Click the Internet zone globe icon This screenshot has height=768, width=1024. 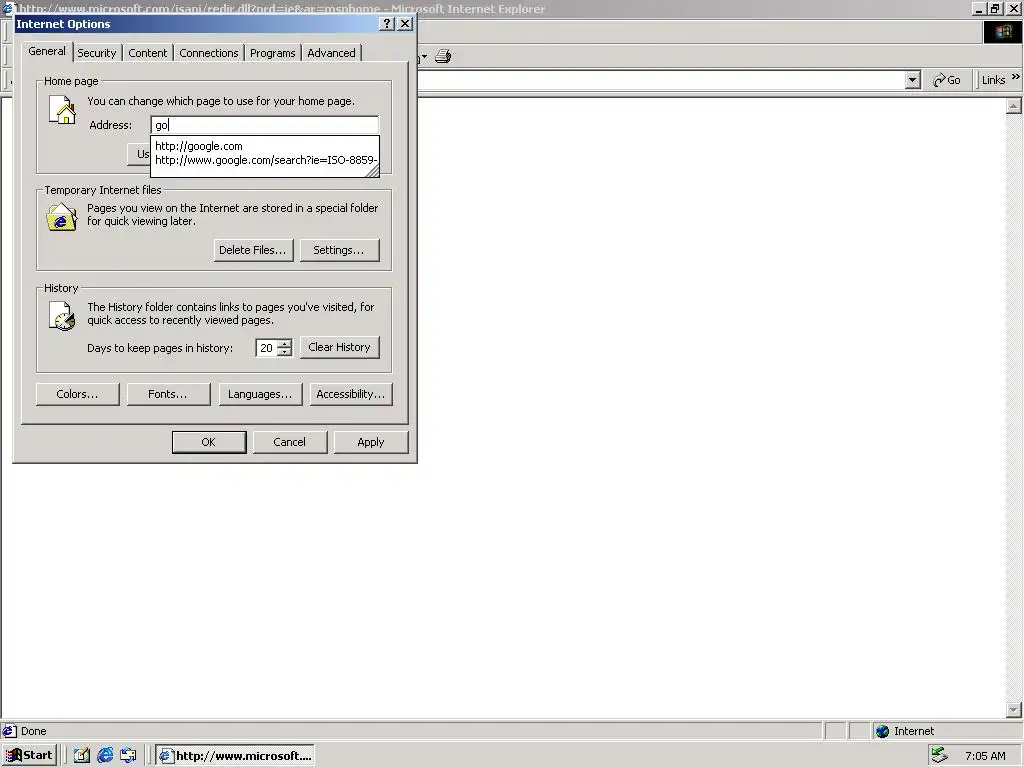coord(882,731)
